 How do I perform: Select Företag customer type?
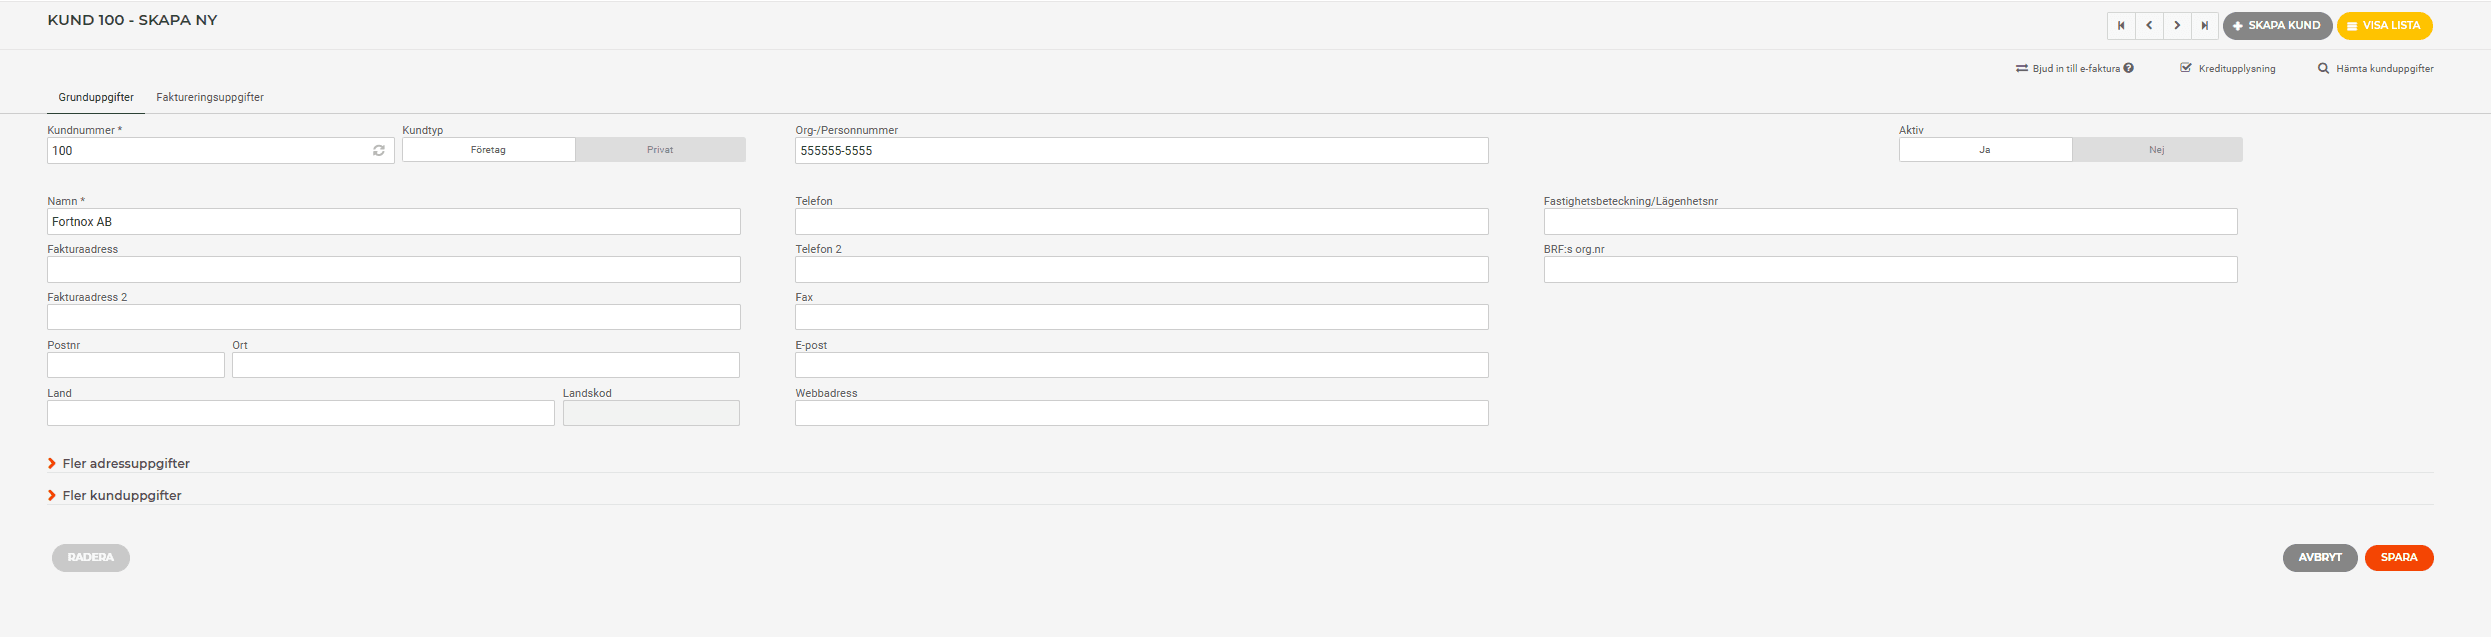point(488,150)
